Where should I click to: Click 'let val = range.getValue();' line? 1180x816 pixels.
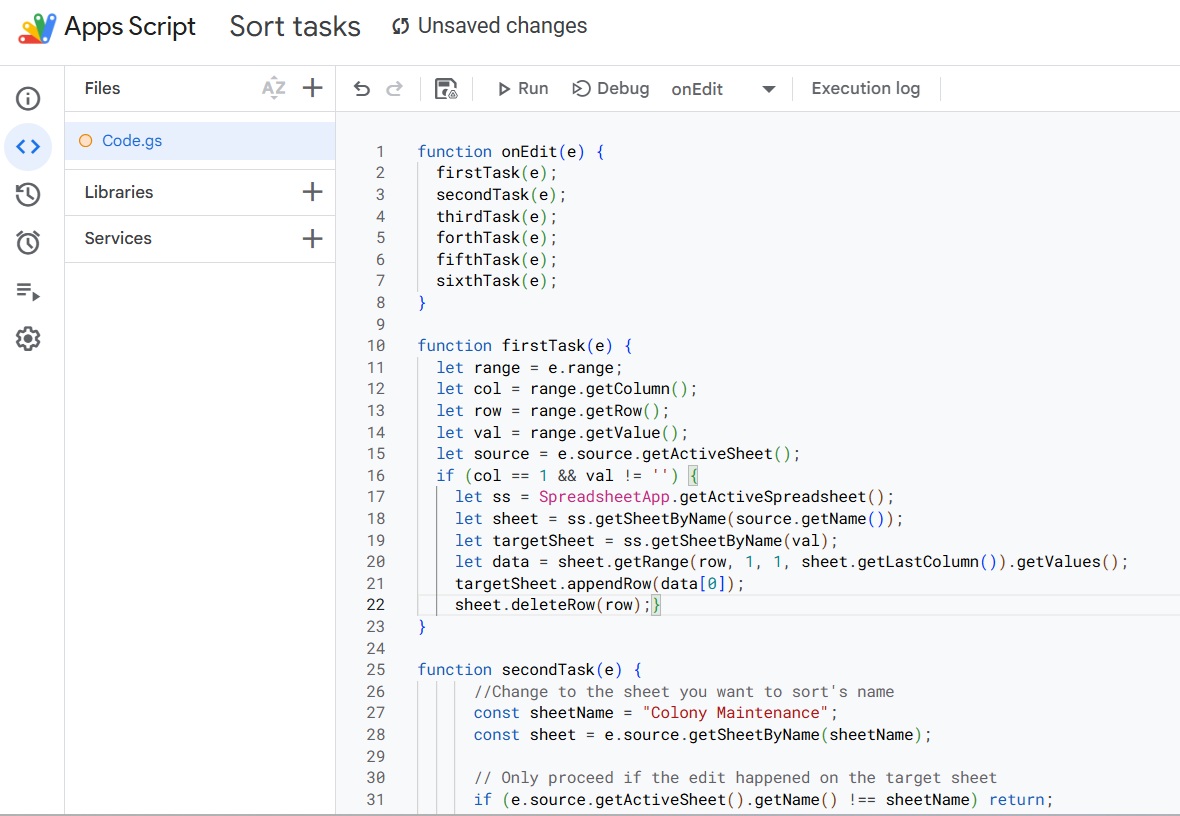point(562,433)
